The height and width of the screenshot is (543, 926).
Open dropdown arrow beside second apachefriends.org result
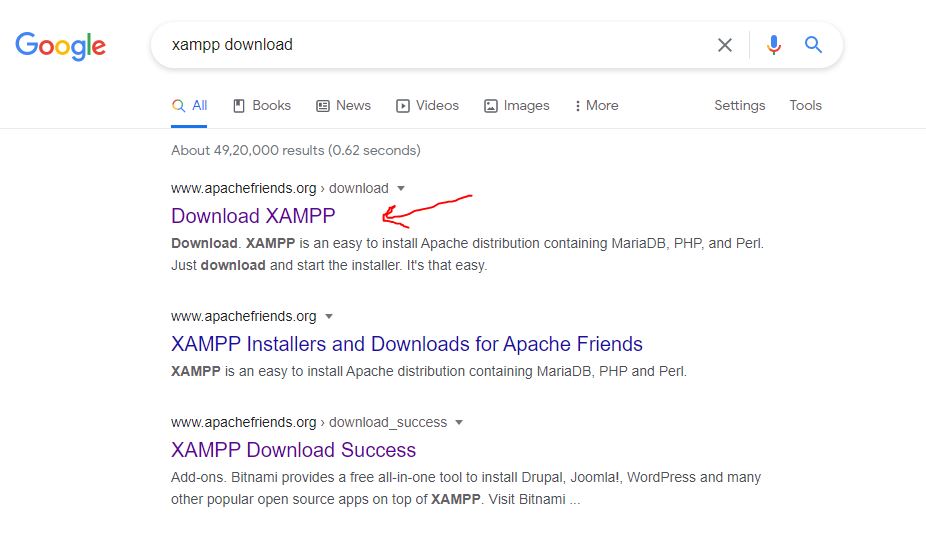point(329,316)
